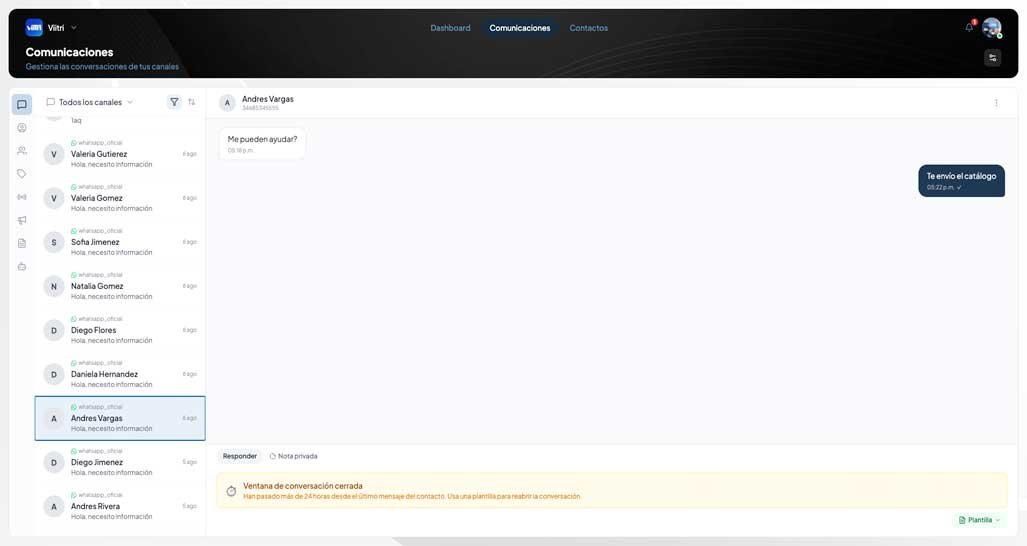The image size is (1027, 546).
Task: Open Valeria Gutierez conversation
Action: (x=120, y=154)
